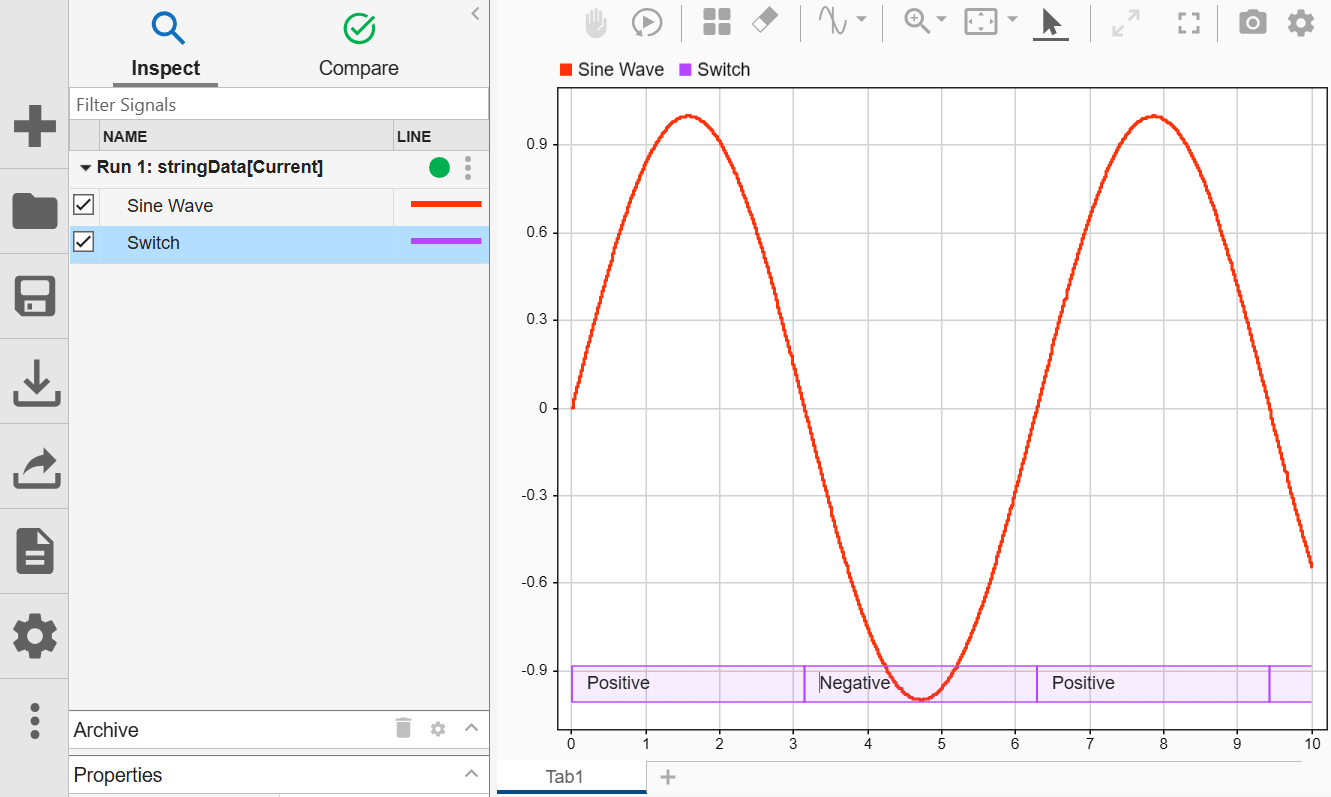Select the arrow pointer tool
This screenshot has width=1331, height=797.
[x=1050, y=22]
